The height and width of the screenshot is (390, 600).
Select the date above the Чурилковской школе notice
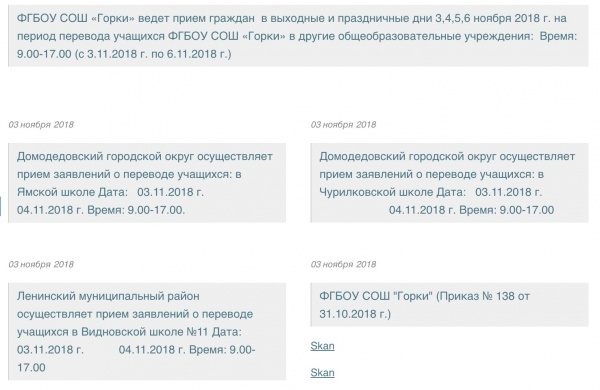pyautogui.click(x=343, y=124)
